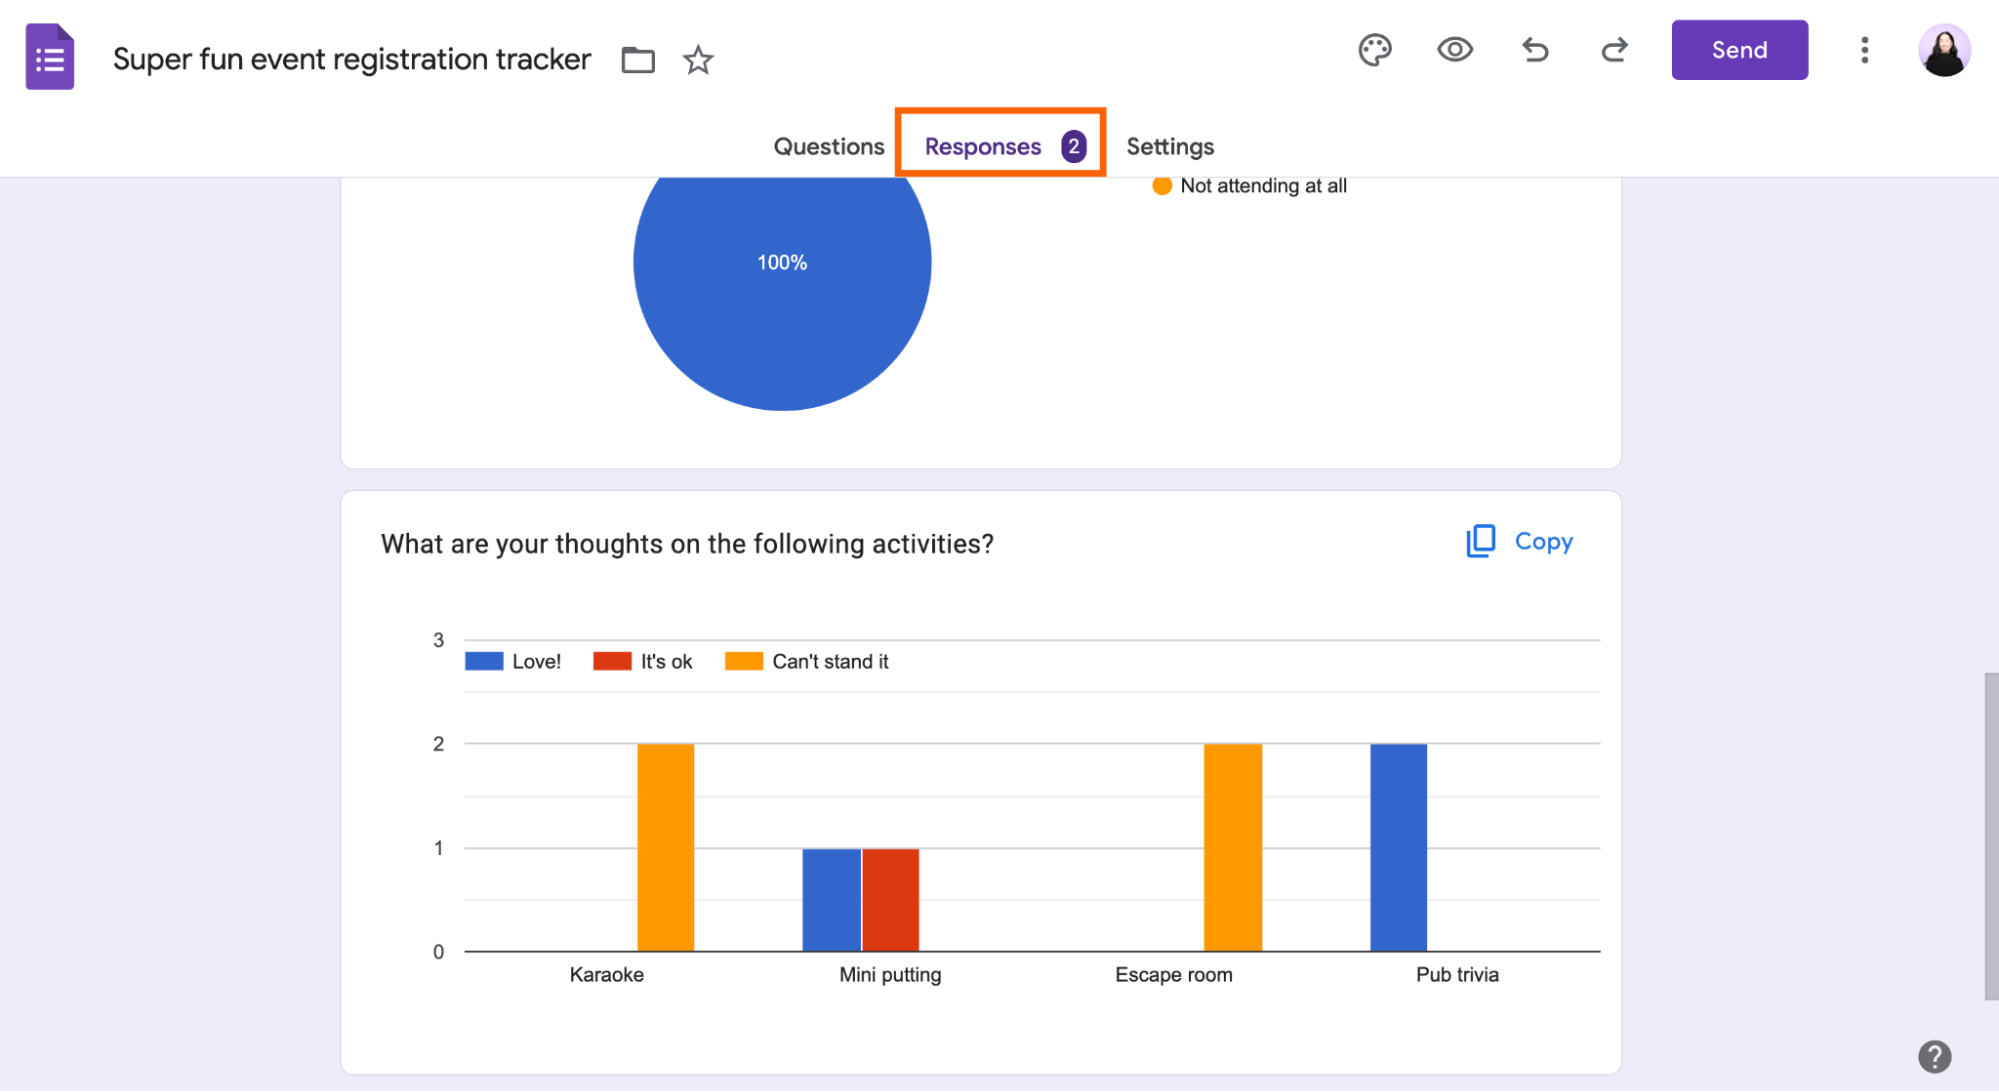
Task: Click the blue Pub trivia bar
Action: [1398, 846]
